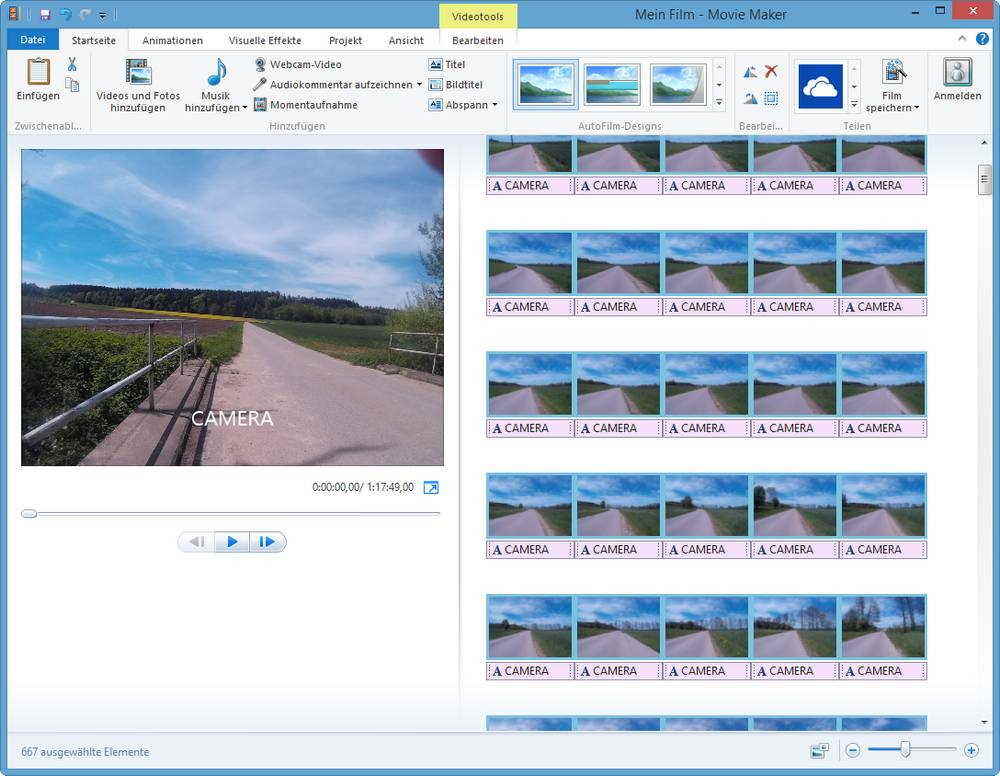Open the preview in full screen
1000x776 pixels.
click(x=431, y=487)
